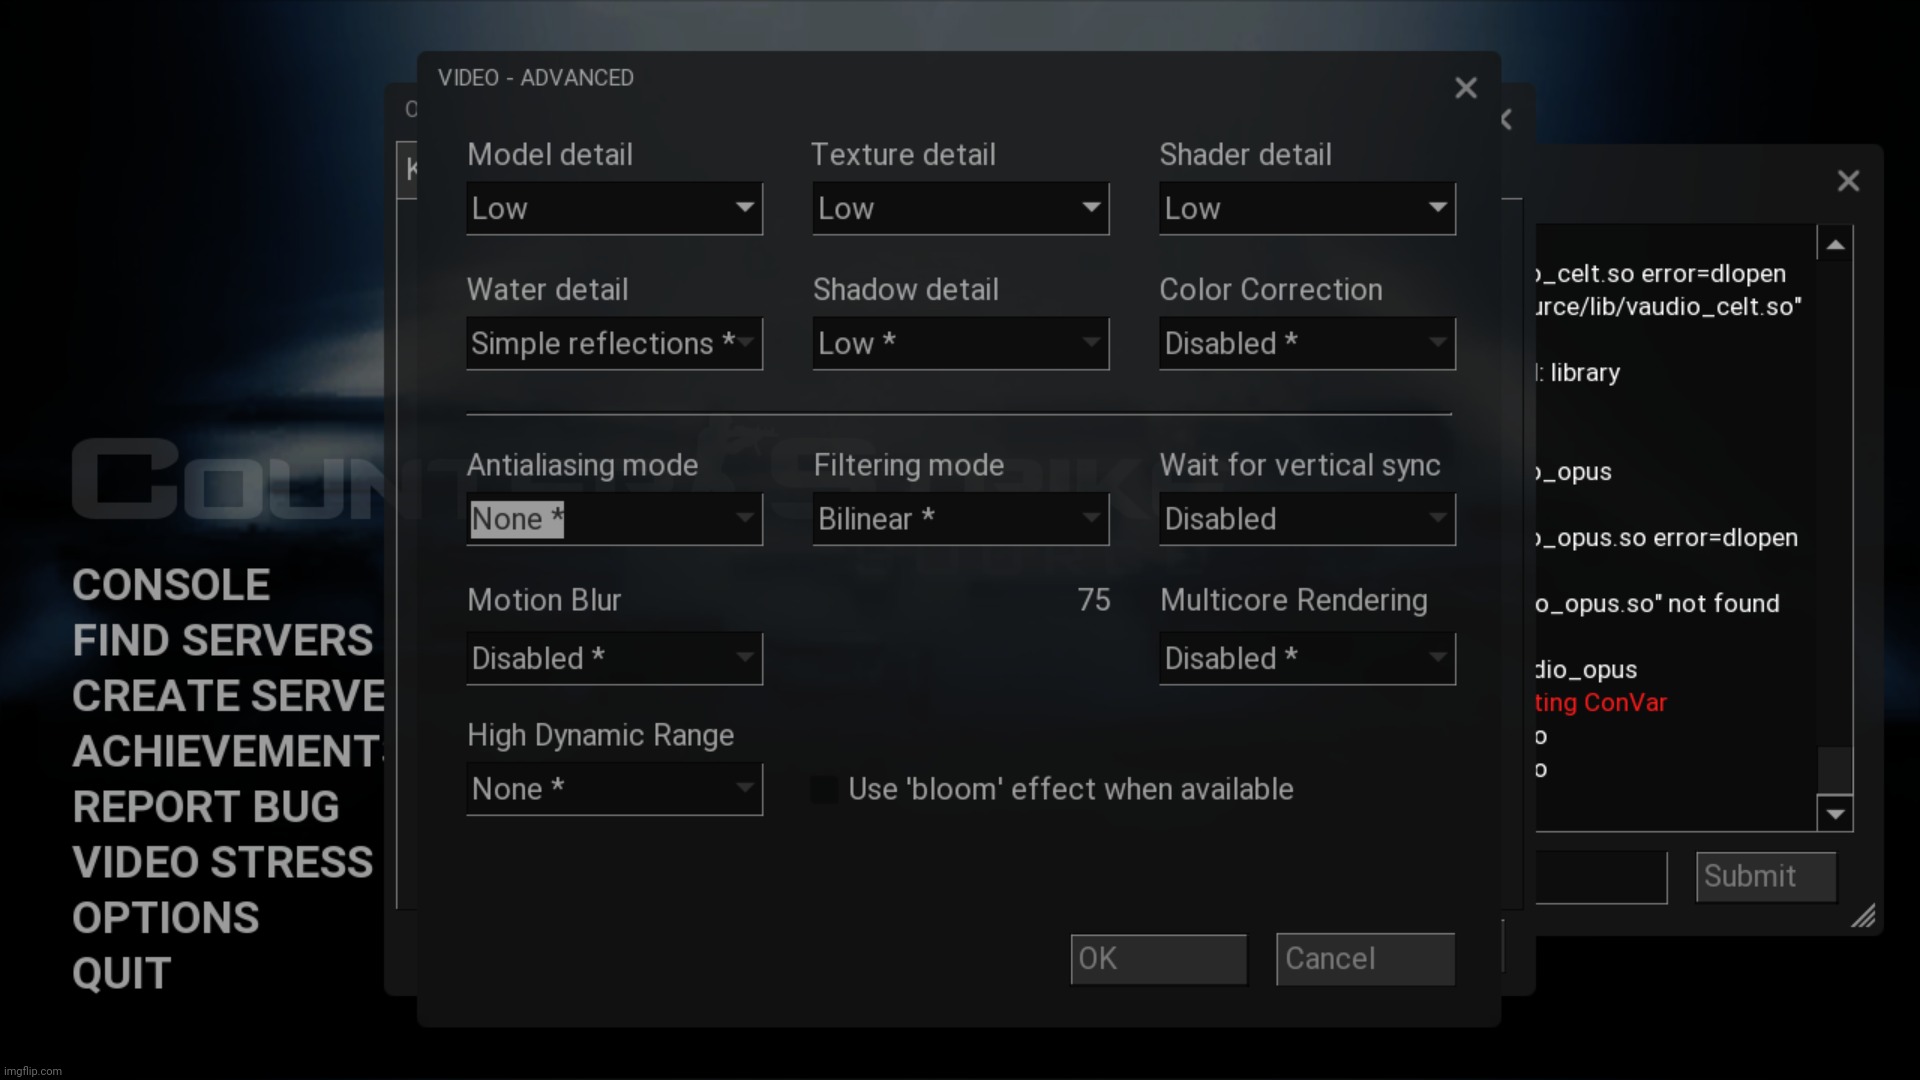This screenshot has width=1920, height=1080.
Task: Click the Submit button in console panel
Action: click(1763, 876)
